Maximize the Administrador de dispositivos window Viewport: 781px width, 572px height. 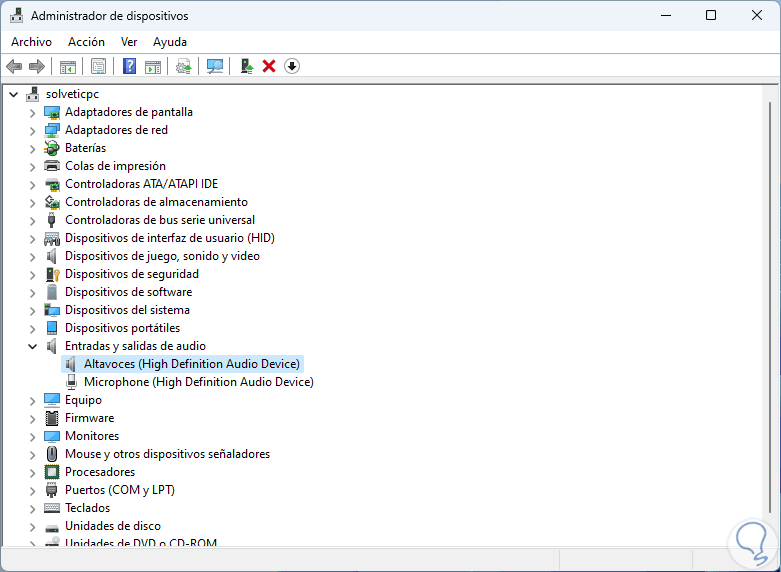coord(711,15)
